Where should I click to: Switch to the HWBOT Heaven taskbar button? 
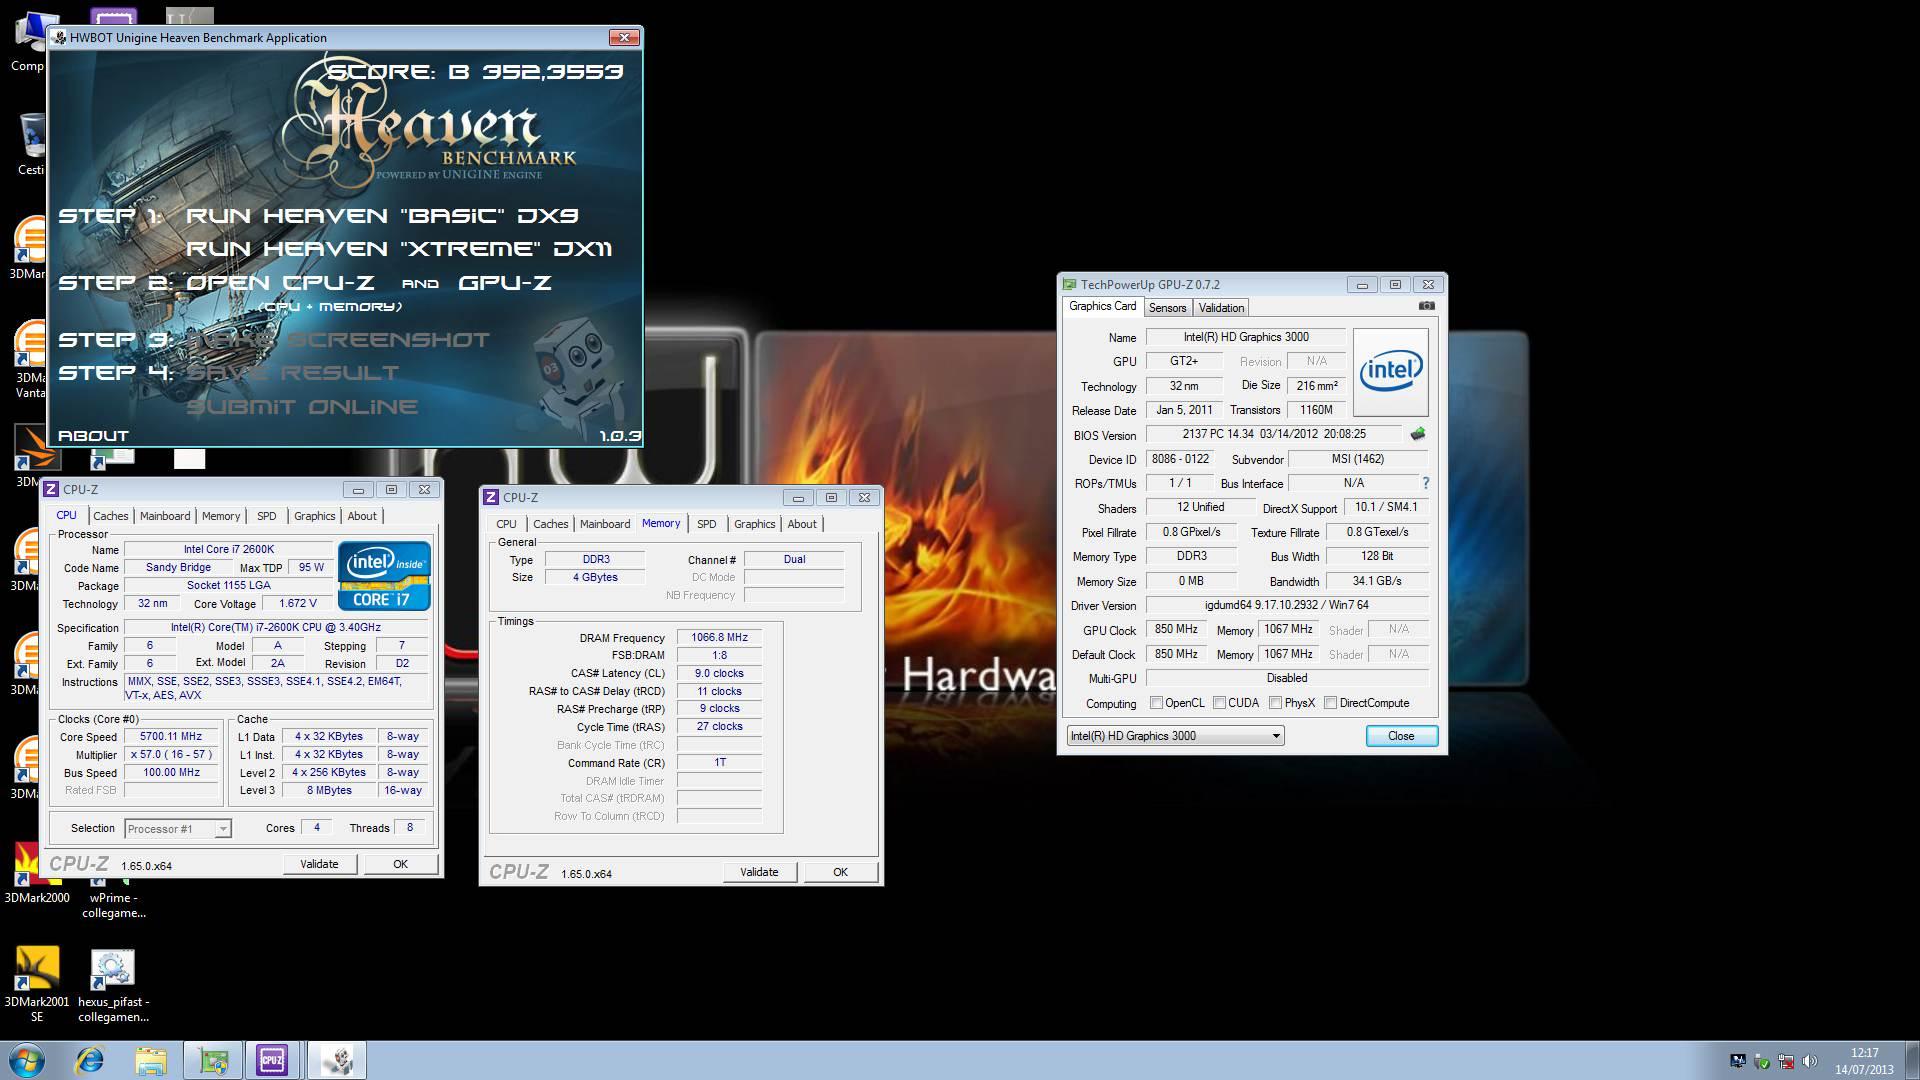click(336, 1060)
